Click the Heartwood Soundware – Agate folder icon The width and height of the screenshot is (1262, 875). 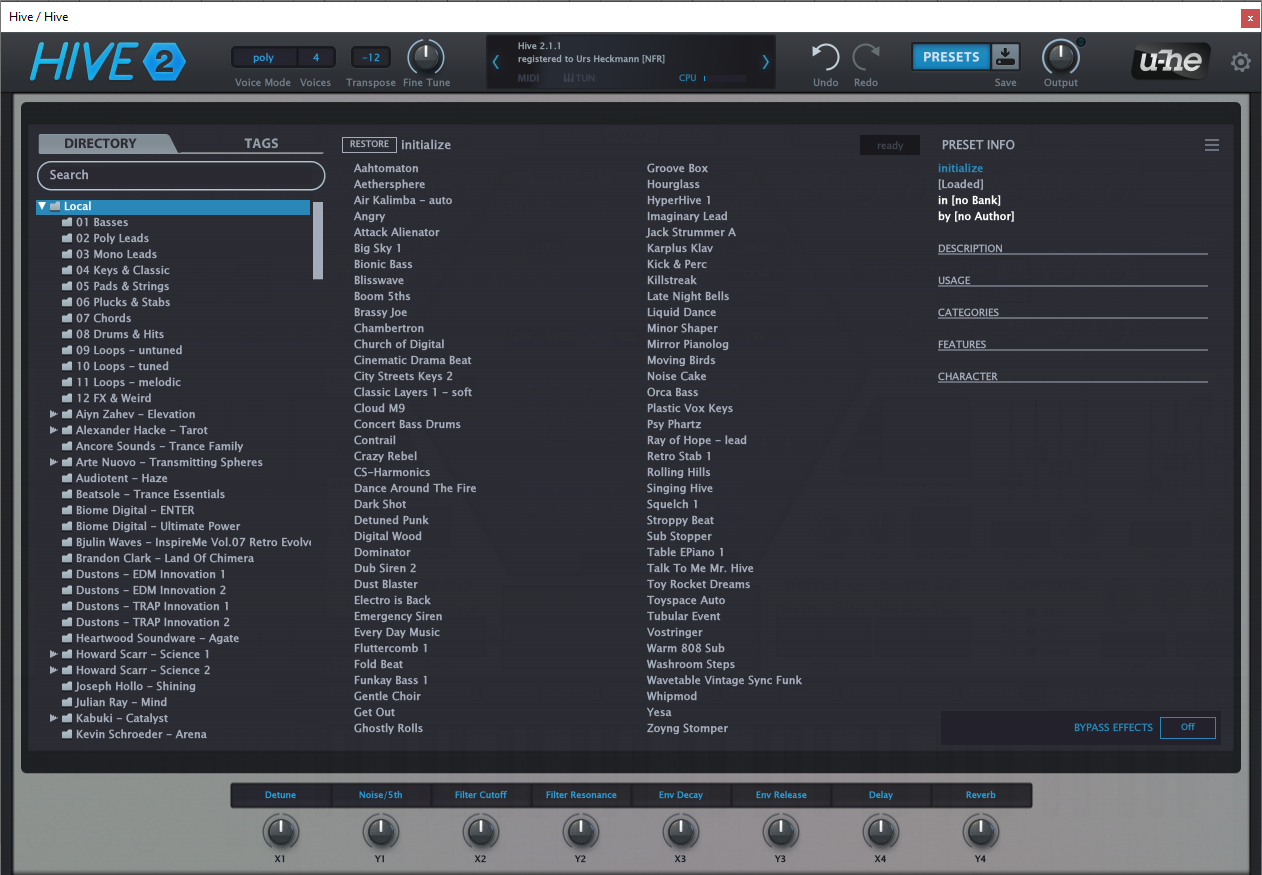pos(67,638)
